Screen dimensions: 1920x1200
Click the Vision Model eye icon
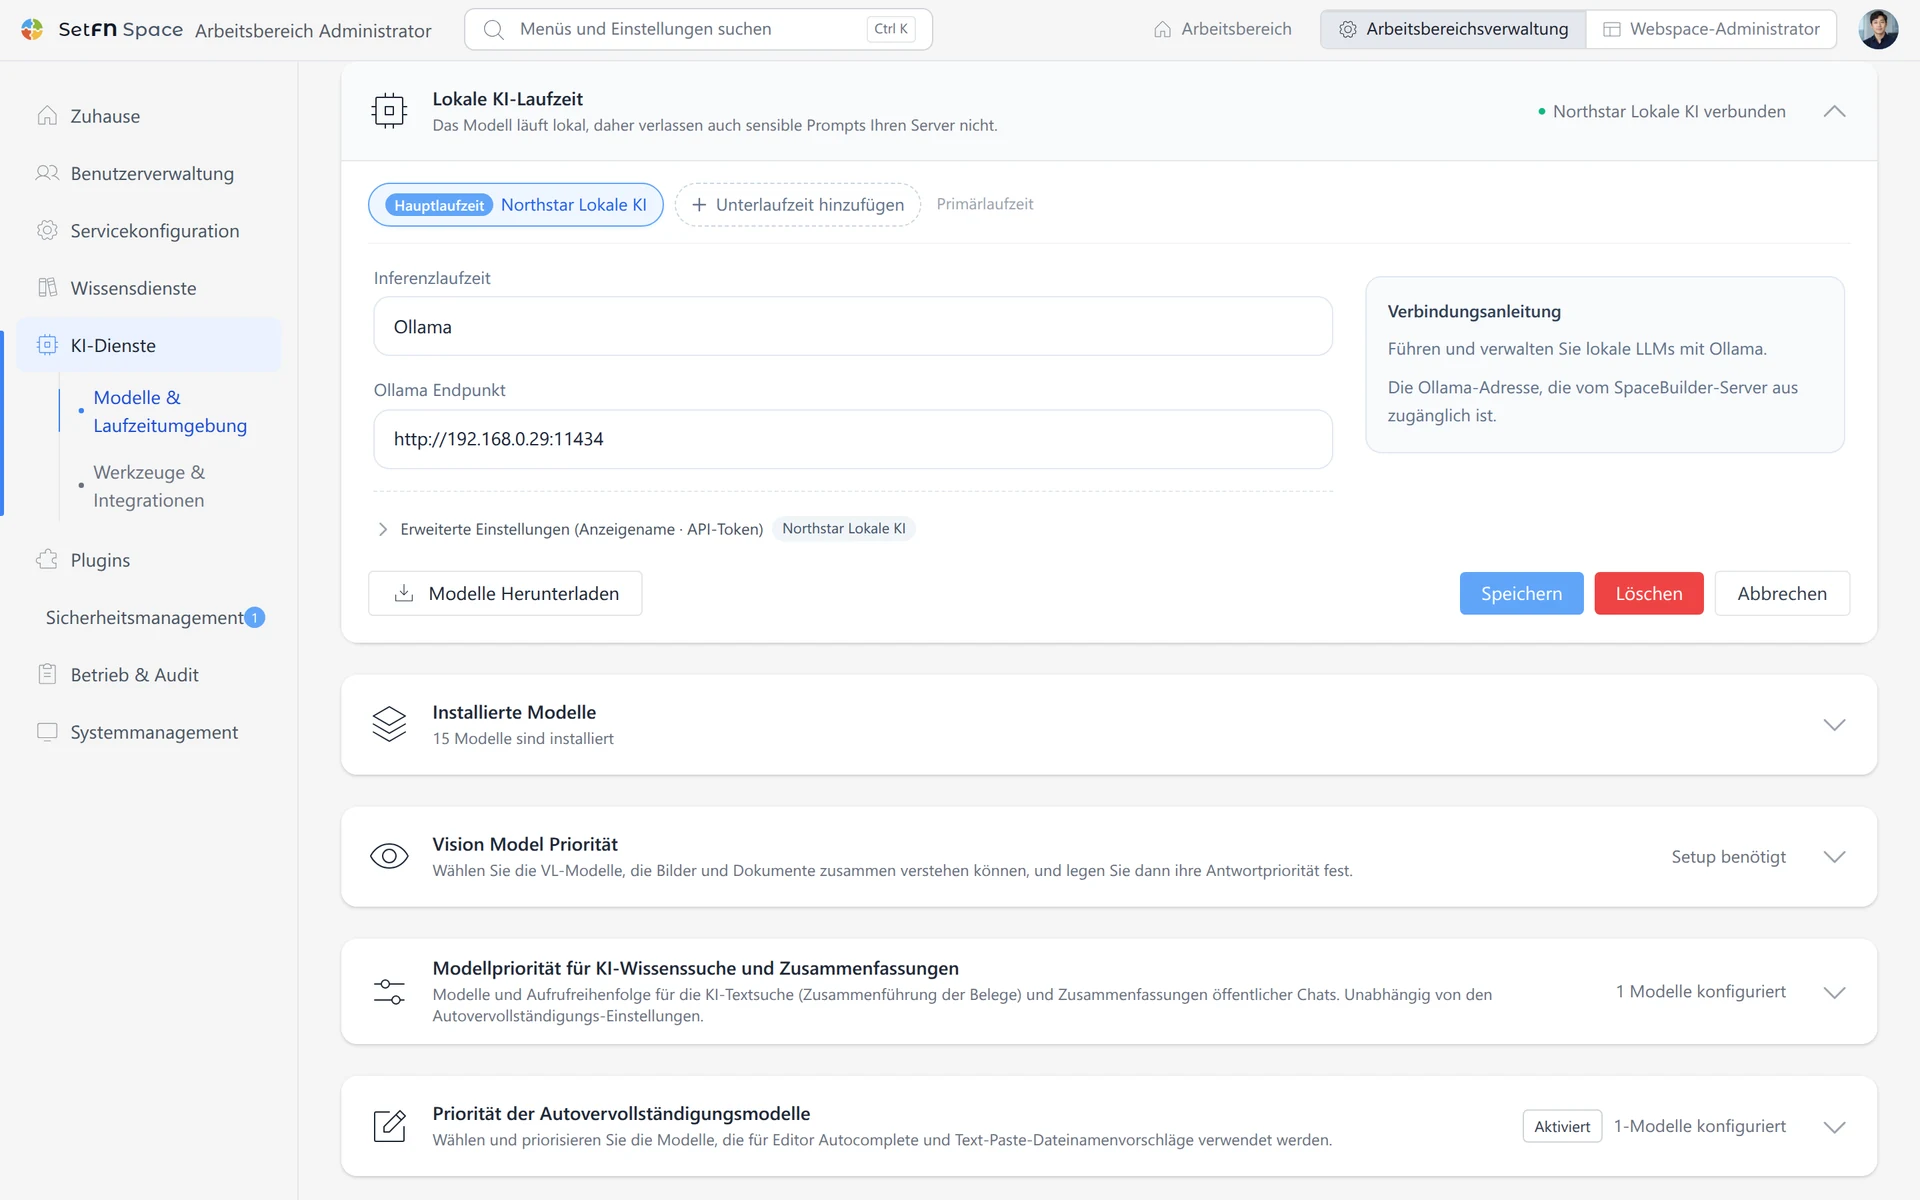pos(389,856)
